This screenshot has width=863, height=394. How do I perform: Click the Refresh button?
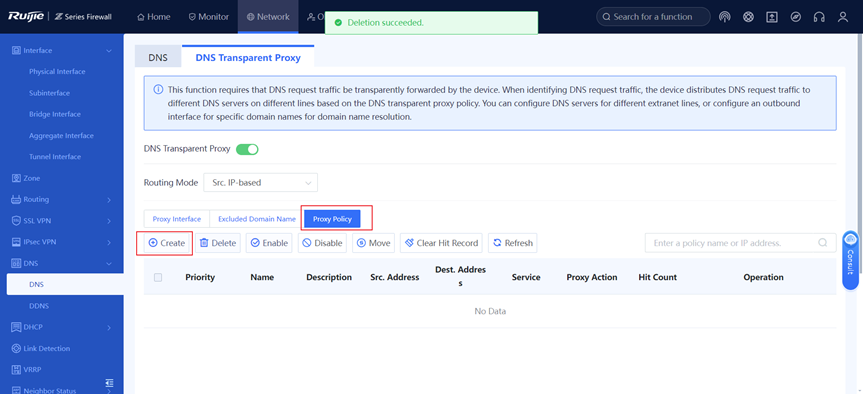[513, 243]
